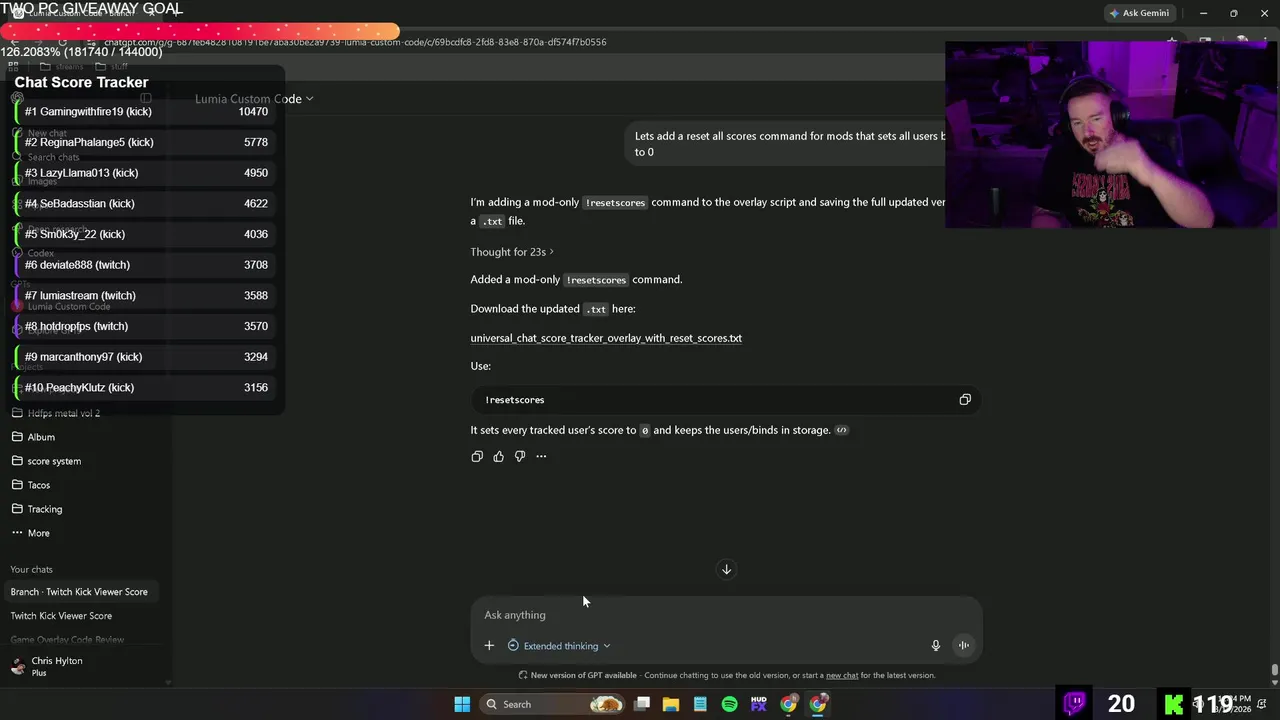Focus the Ask anything message box
1280x720 pixels.
tap(726, 615)
